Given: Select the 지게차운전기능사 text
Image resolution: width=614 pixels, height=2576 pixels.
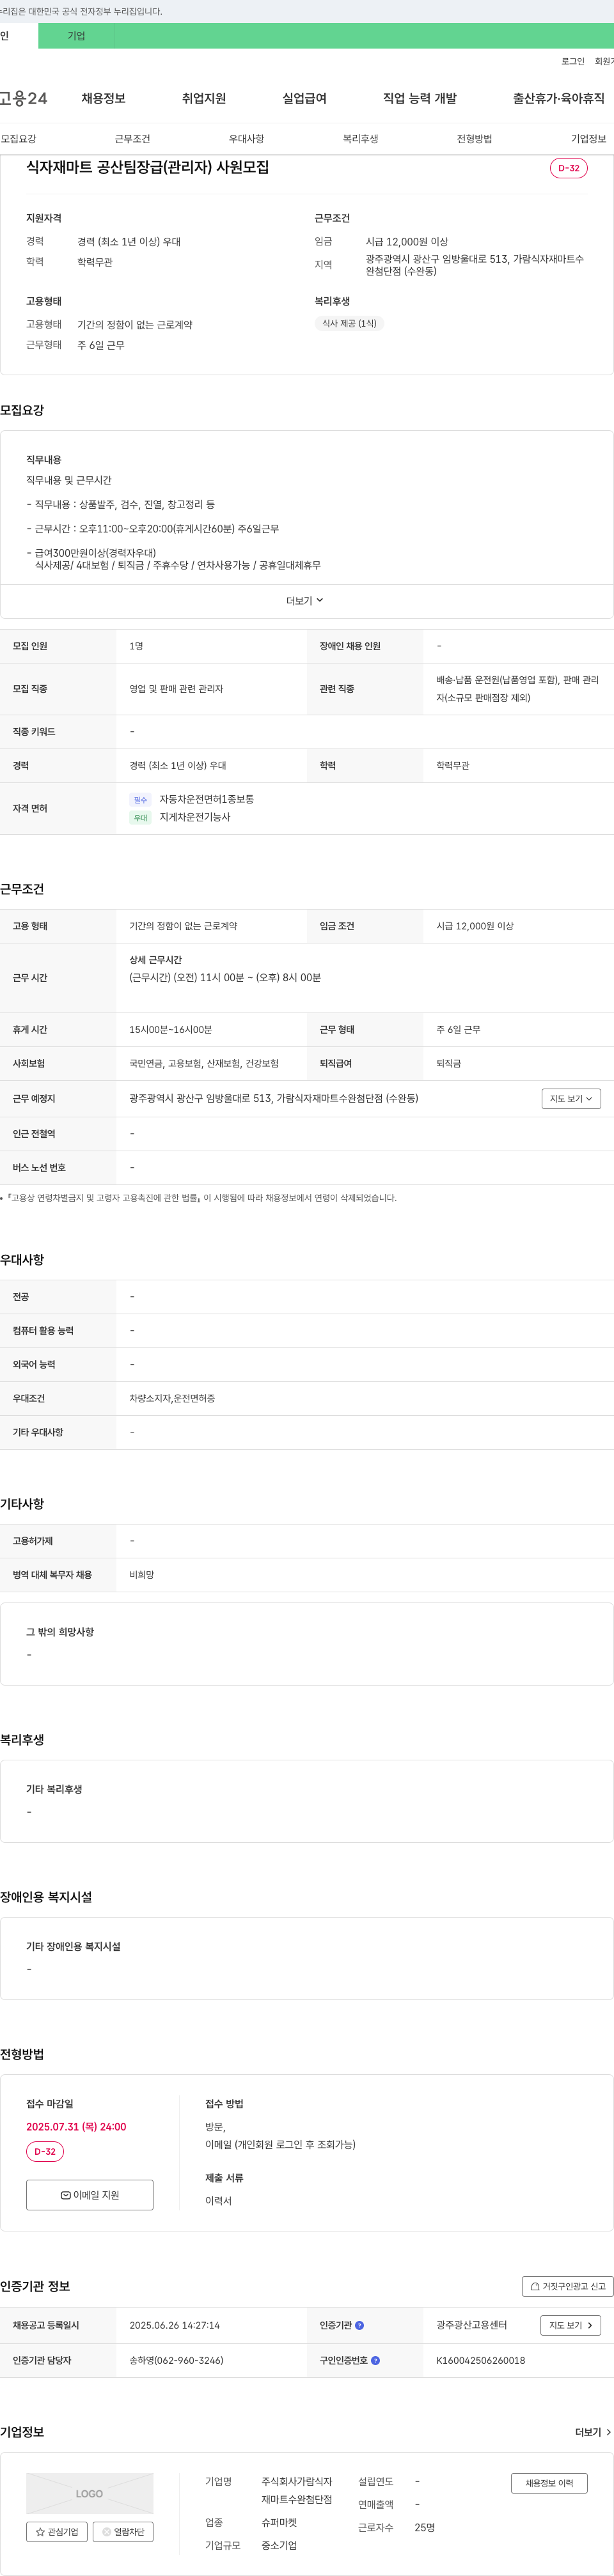Looking at the screenshot, I should click(195, 817).
